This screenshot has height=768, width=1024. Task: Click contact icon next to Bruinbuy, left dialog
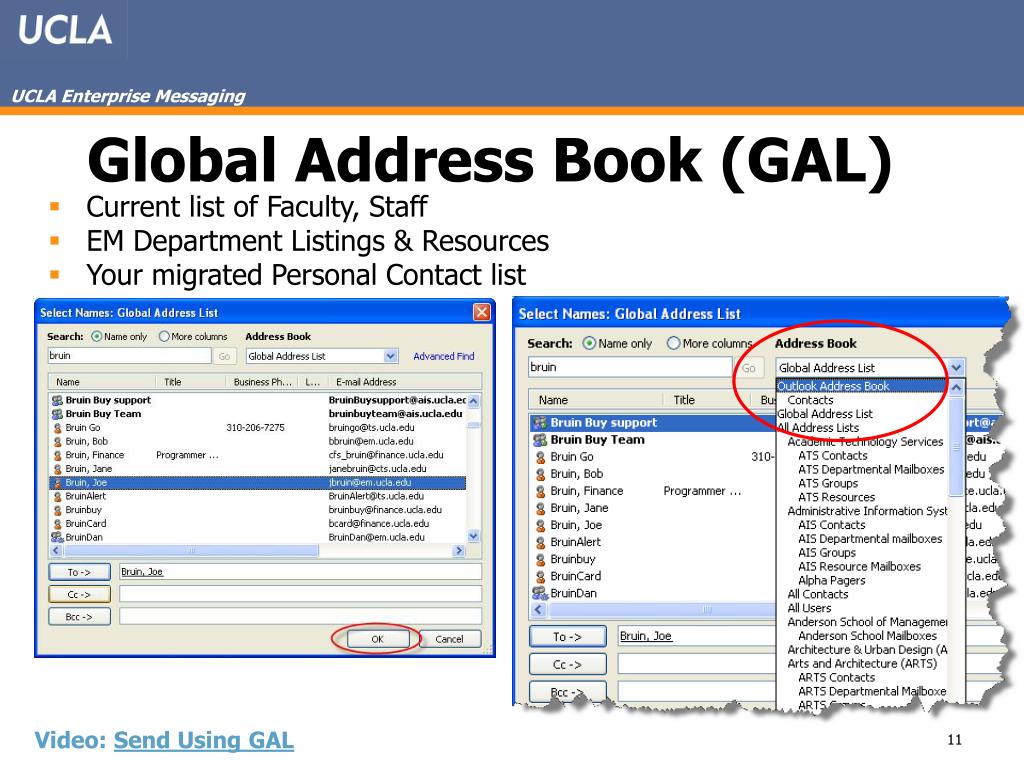point(57,510)
